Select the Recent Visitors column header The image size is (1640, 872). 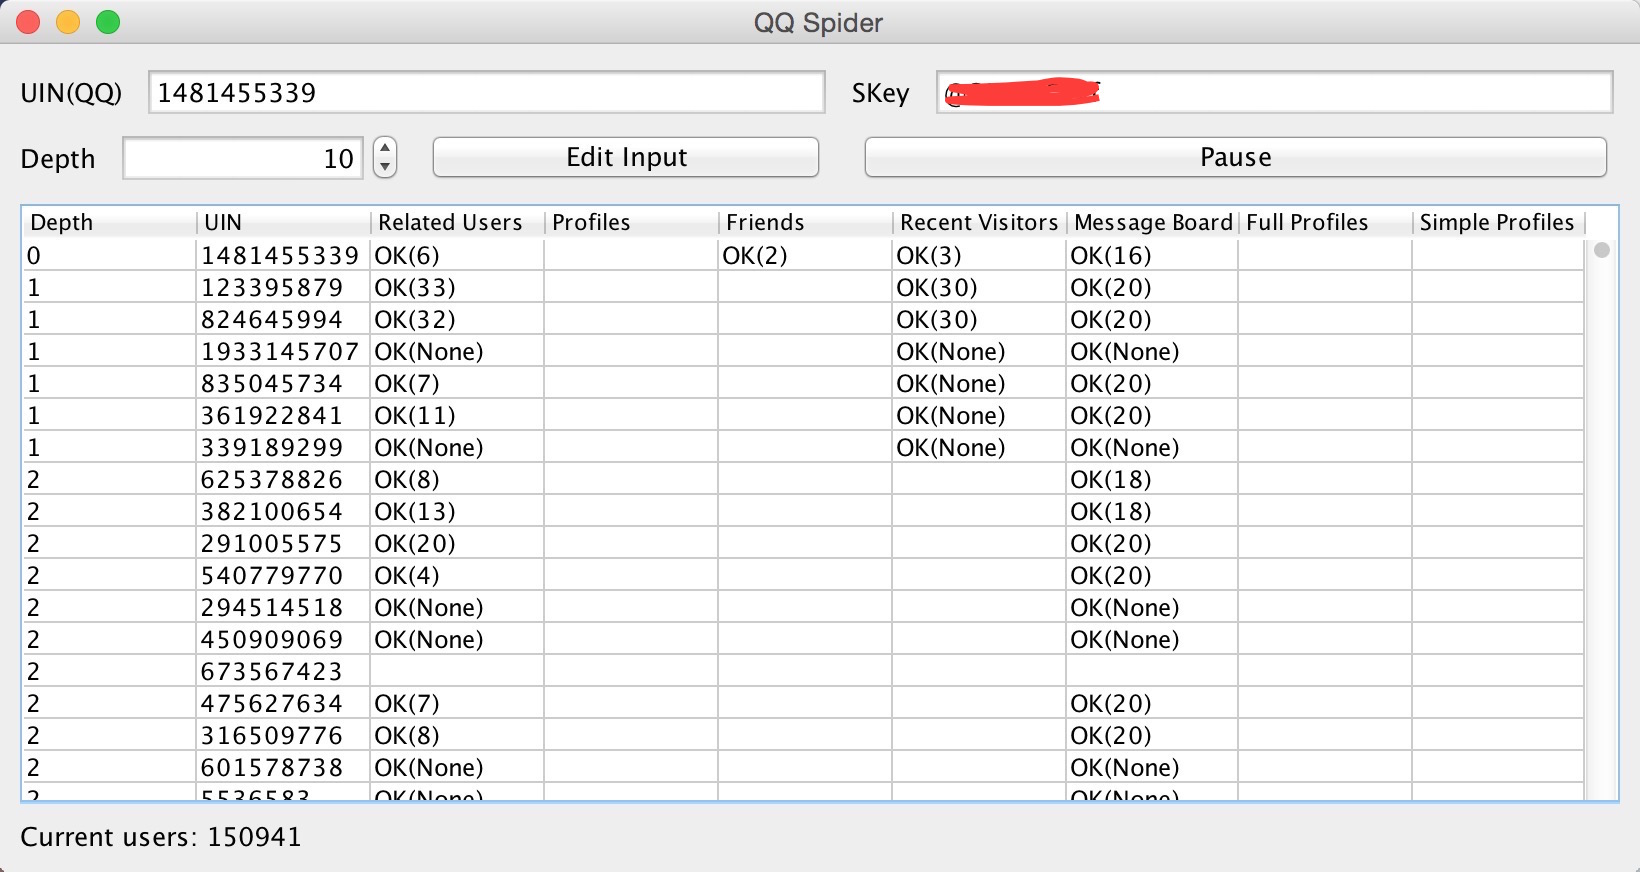pos(978,222)
